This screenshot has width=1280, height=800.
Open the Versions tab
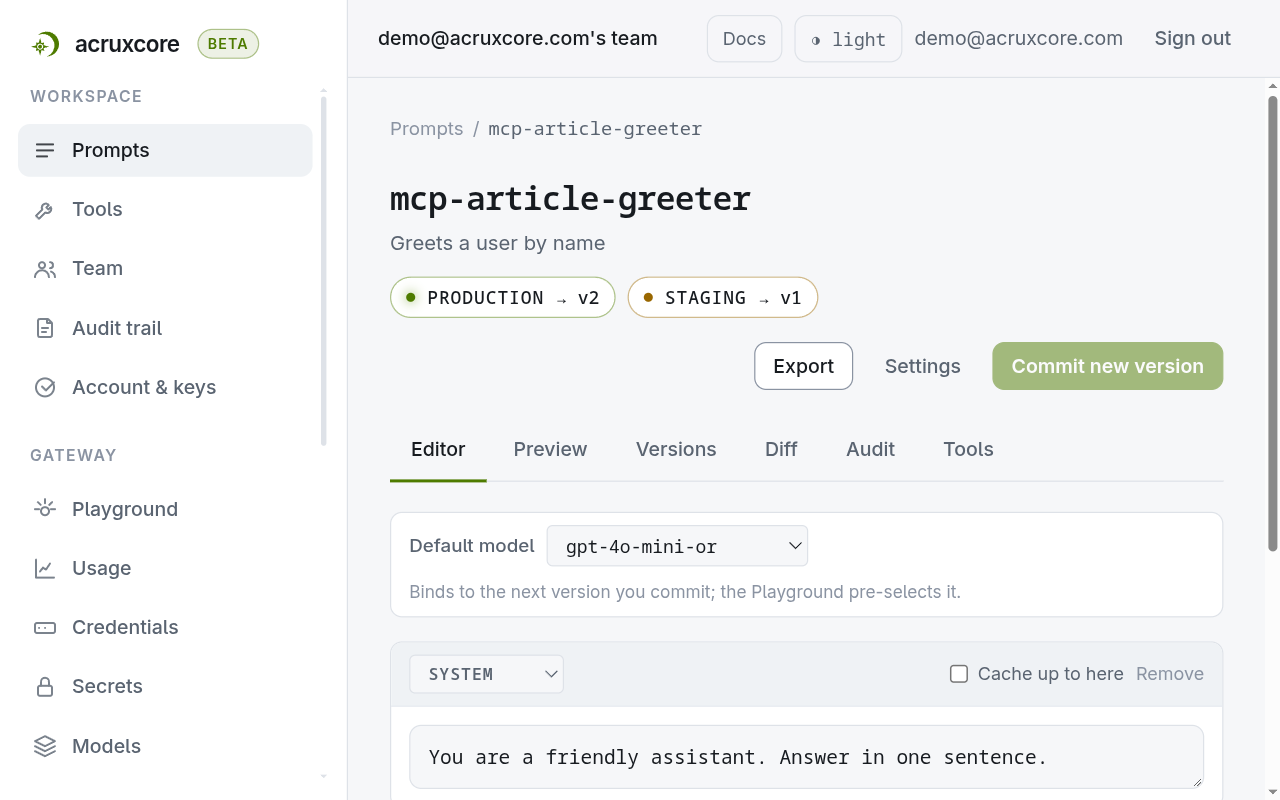point(676,449)
